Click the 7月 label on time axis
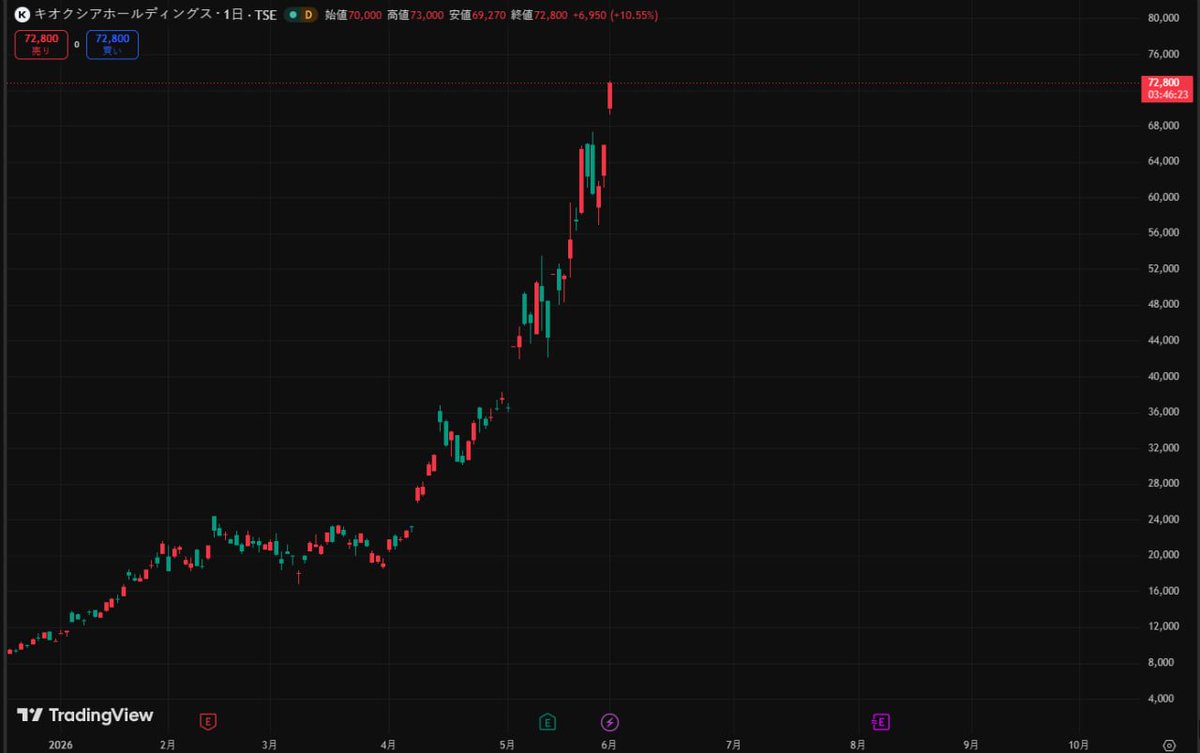The height and width of the screenshot is (753, 1200). (x=733, y=745)
